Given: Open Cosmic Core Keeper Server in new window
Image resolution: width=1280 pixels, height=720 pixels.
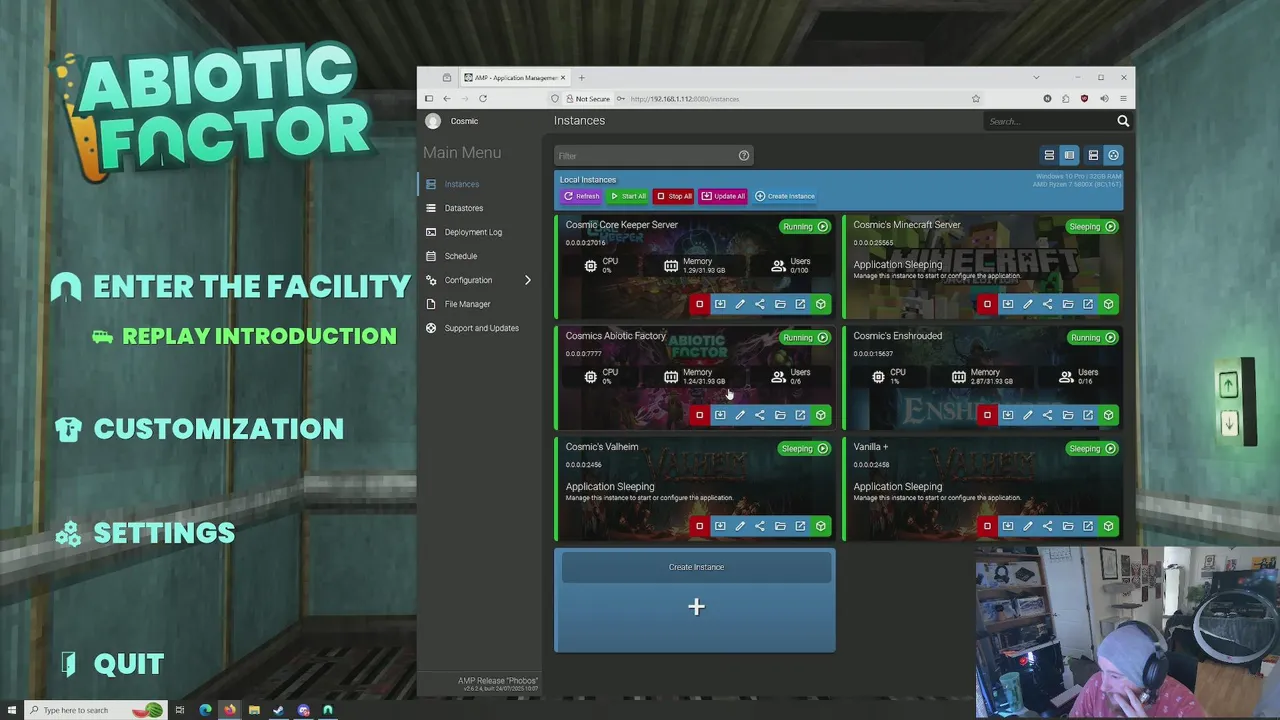Looking at the screenshot, I should pyautogui.click(x=800, y=304).
